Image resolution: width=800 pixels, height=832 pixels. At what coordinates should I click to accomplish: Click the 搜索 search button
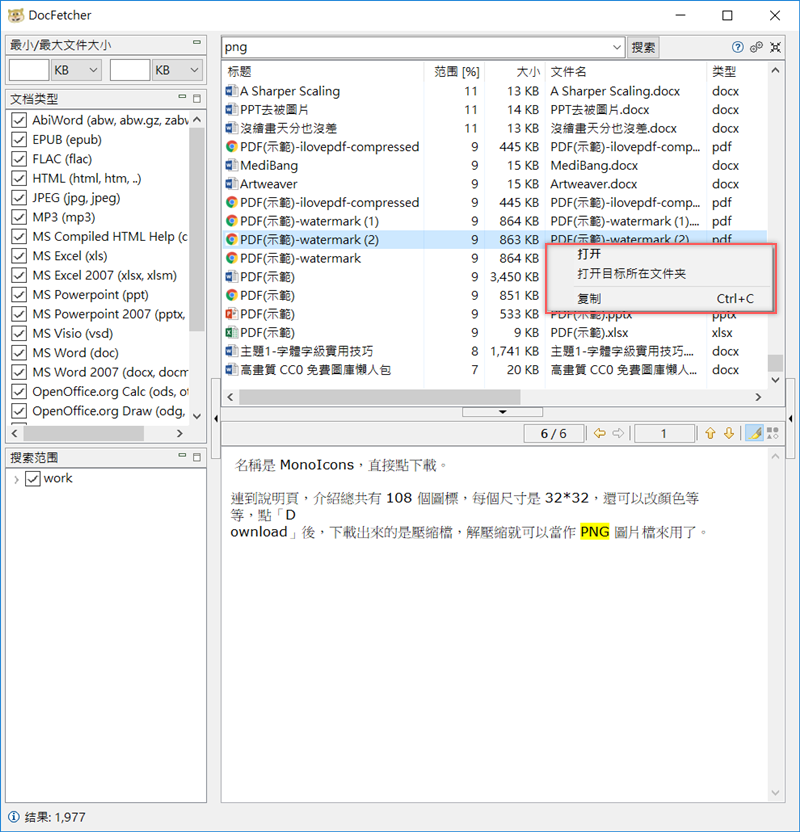(643, 47)
